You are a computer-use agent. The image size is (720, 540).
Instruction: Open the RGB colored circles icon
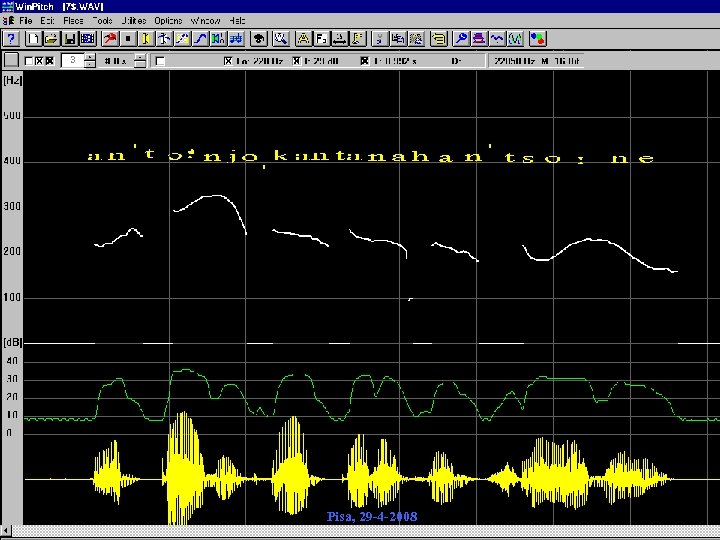tap(538, 39)
